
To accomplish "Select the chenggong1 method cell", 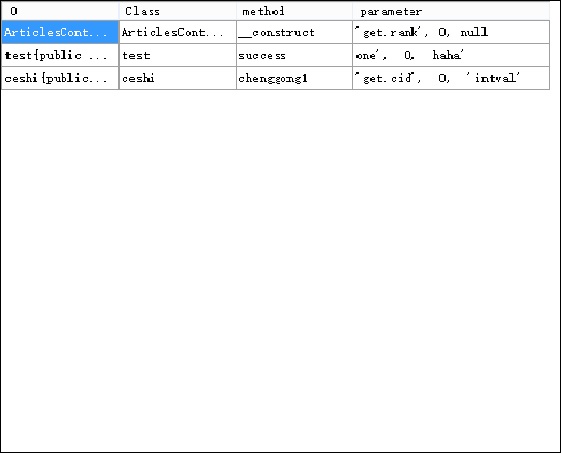I will pos(294,78).
